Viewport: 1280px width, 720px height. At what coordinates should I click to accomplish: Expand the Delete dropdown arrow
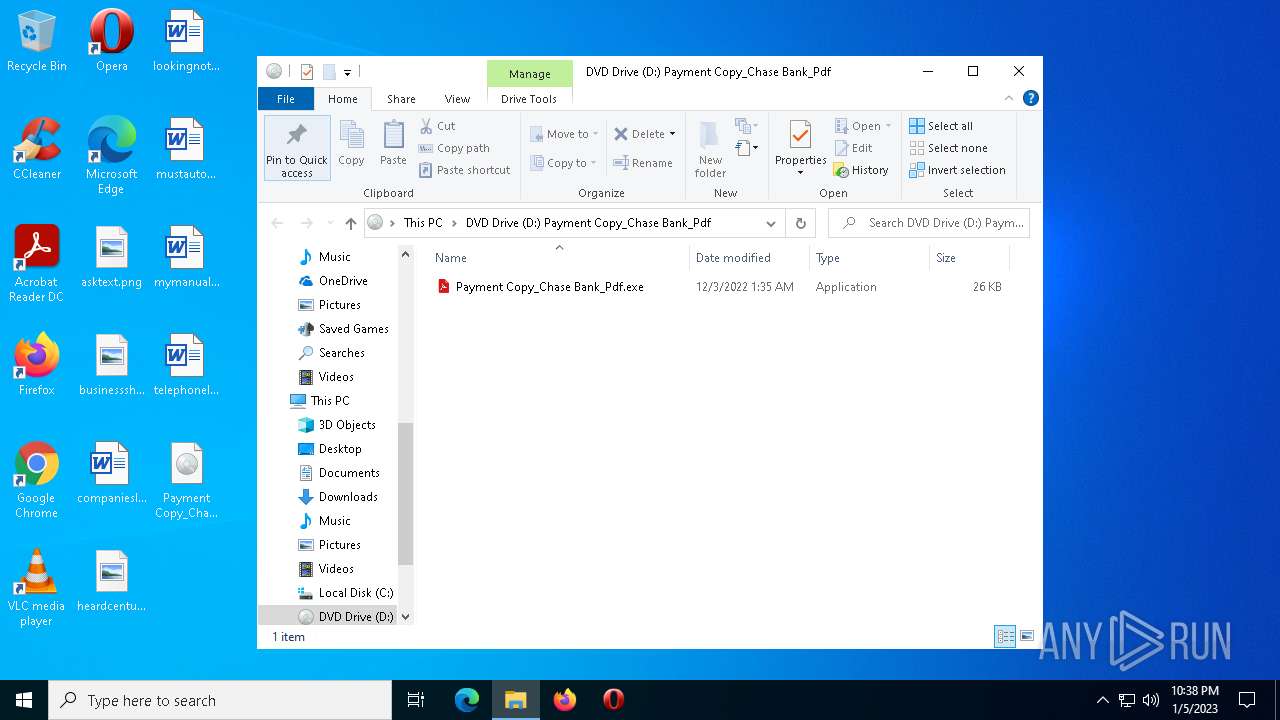pyautogui.click(x=672, y=134)
